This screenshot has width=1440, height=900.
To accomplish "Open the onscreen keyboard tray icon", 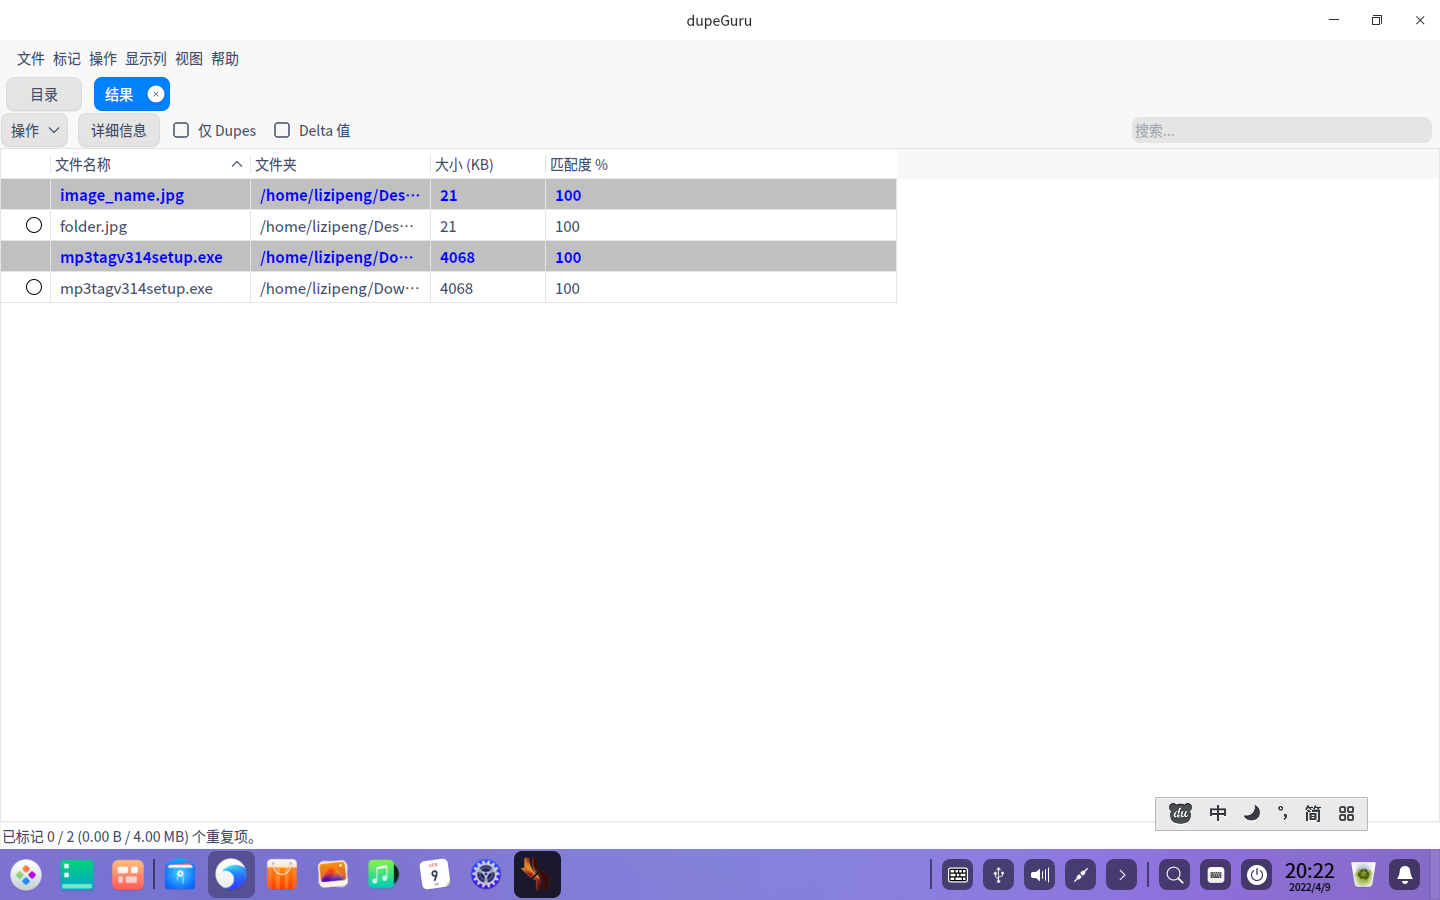I will pyautogui.click(x=958, y=875).
